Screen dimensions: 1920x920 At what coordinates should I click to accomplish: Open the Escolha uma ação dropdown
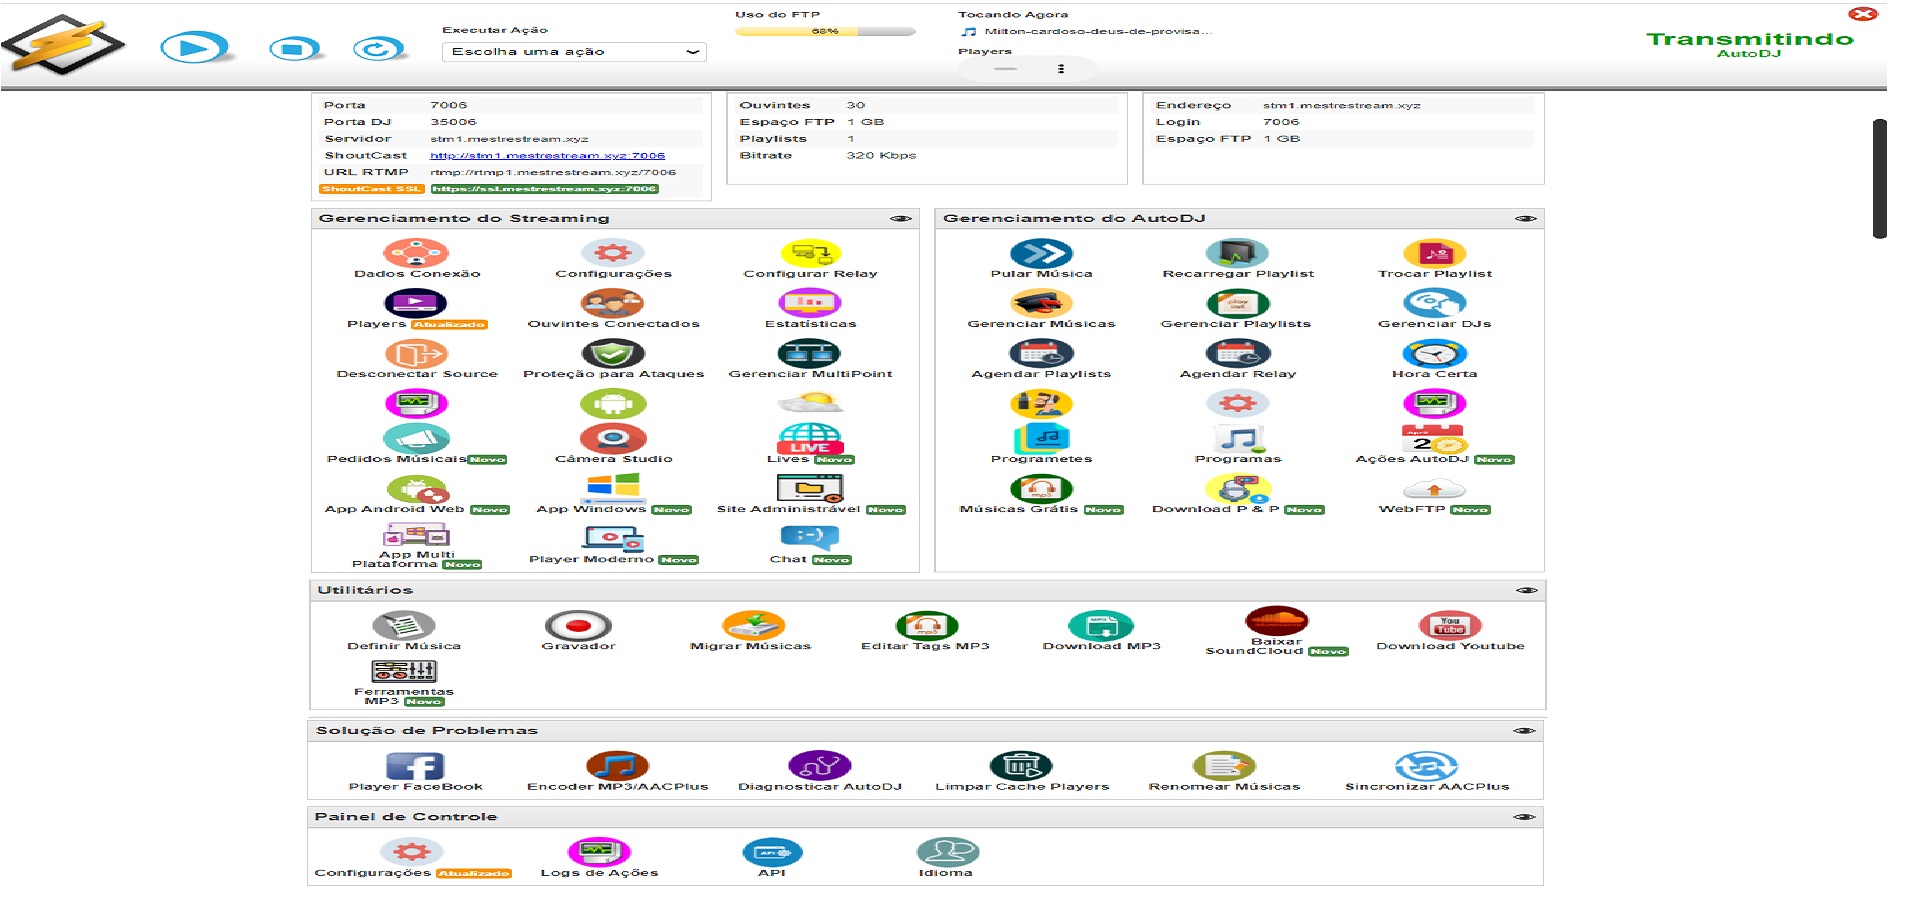click(x=574, y=52)
